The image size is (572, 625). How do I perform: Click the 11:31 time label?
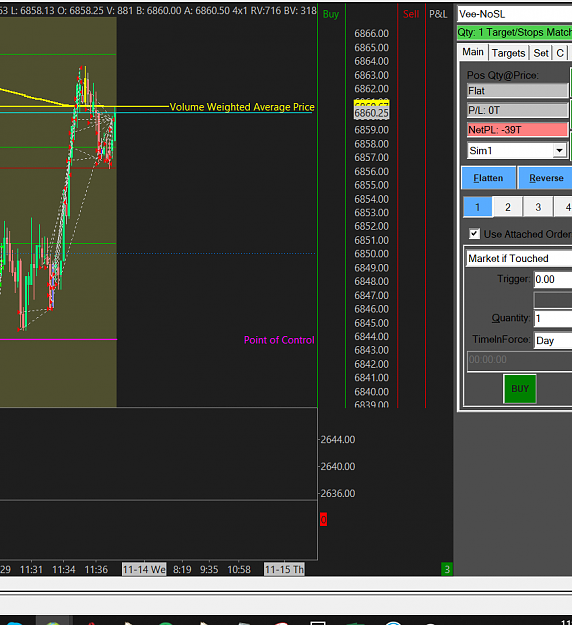click(31, 570)
